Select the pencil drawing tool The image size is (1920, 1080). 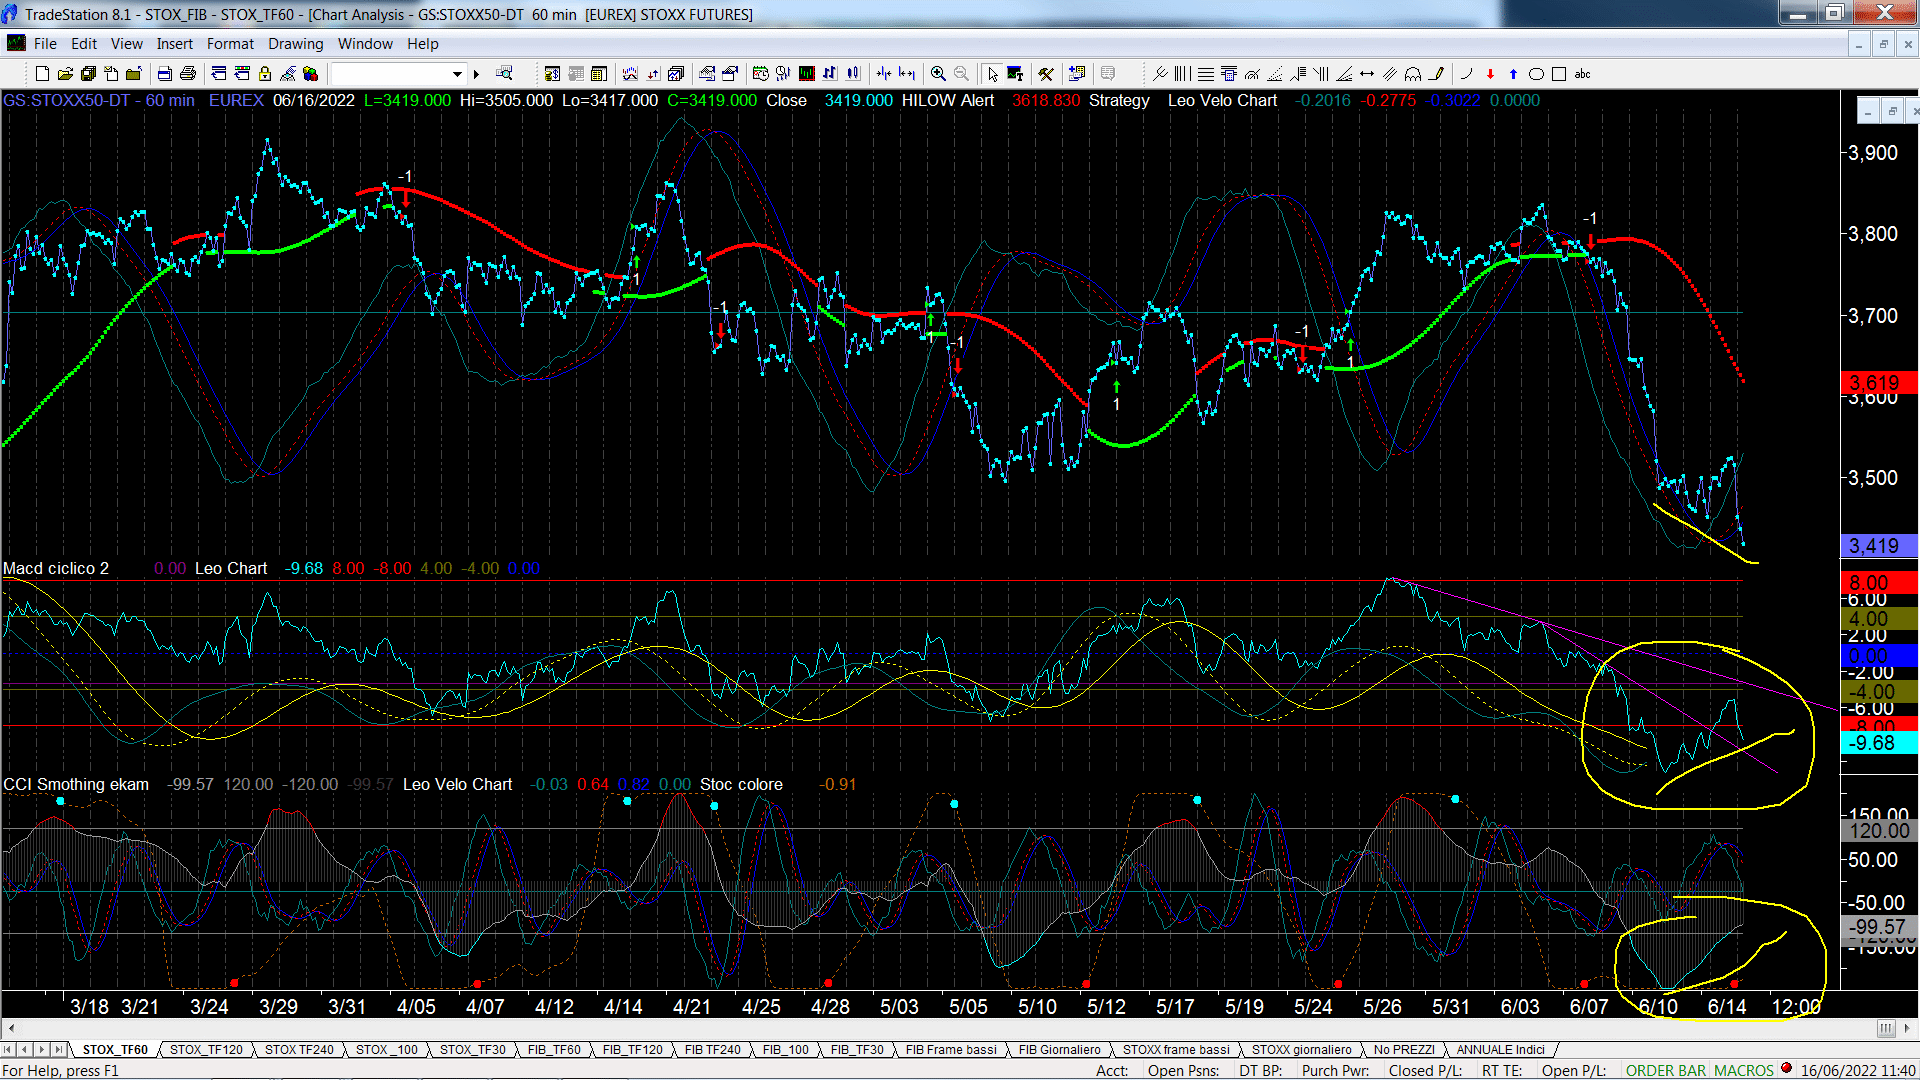point(1437,74)
